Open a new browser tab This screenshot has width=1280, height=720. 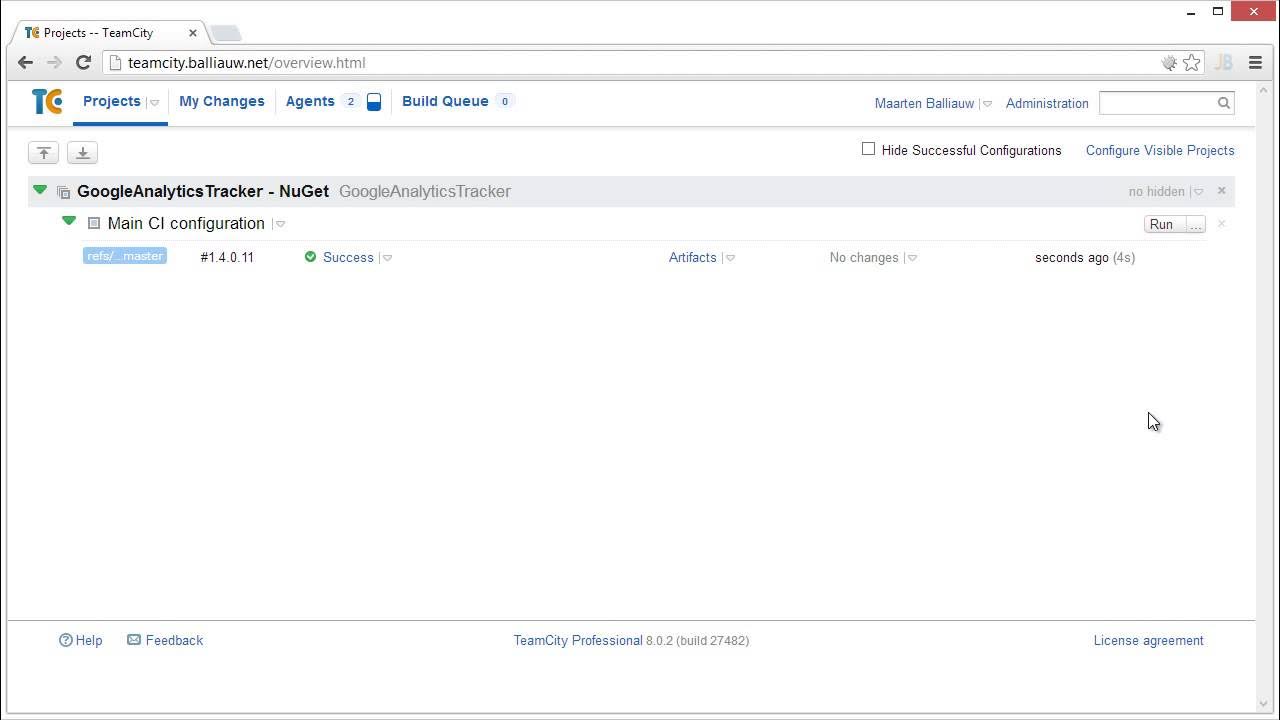(226, 33)
